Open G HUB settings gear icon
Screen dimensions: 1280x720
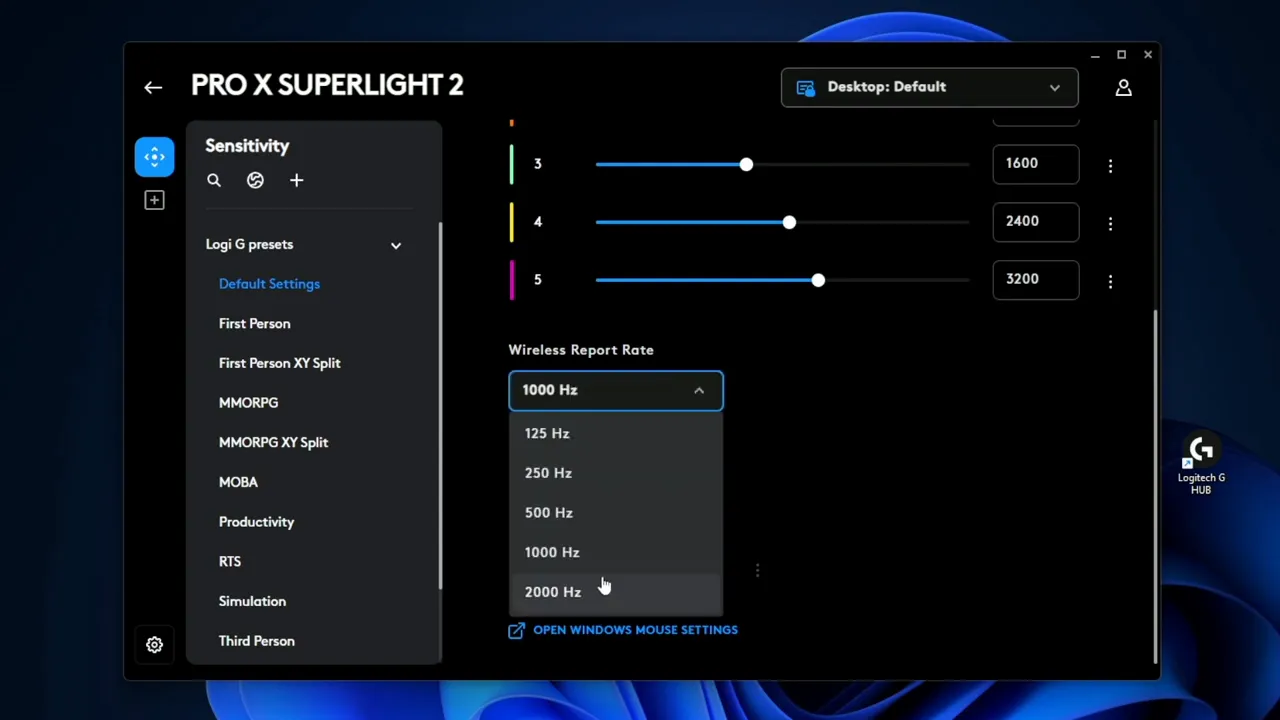(x=154, y=645)
